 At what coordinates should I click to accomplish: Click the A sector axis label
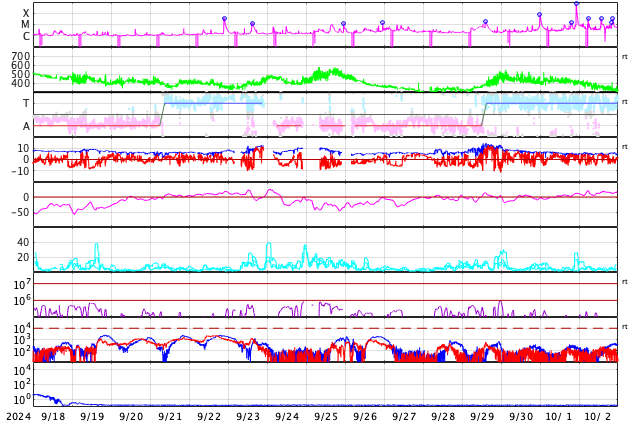coord(26,127)
